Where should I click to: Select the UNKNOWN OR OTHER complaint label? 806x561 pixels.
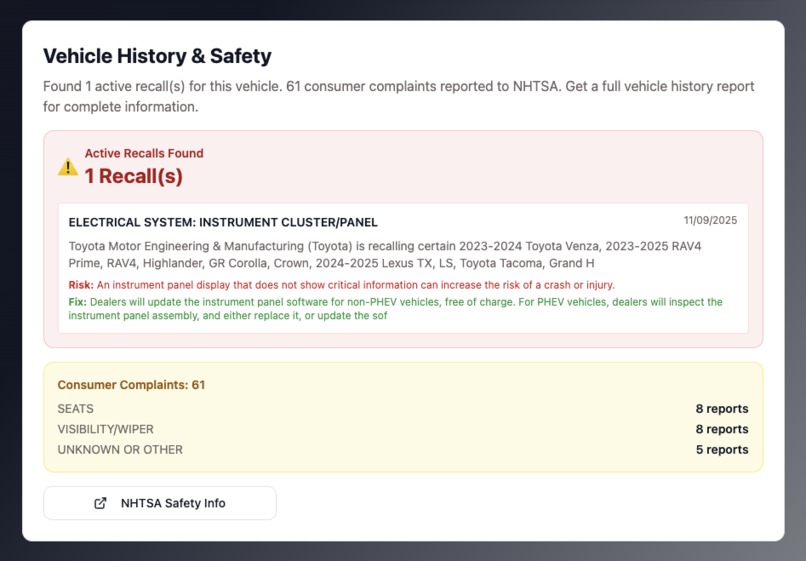point(120,449)
